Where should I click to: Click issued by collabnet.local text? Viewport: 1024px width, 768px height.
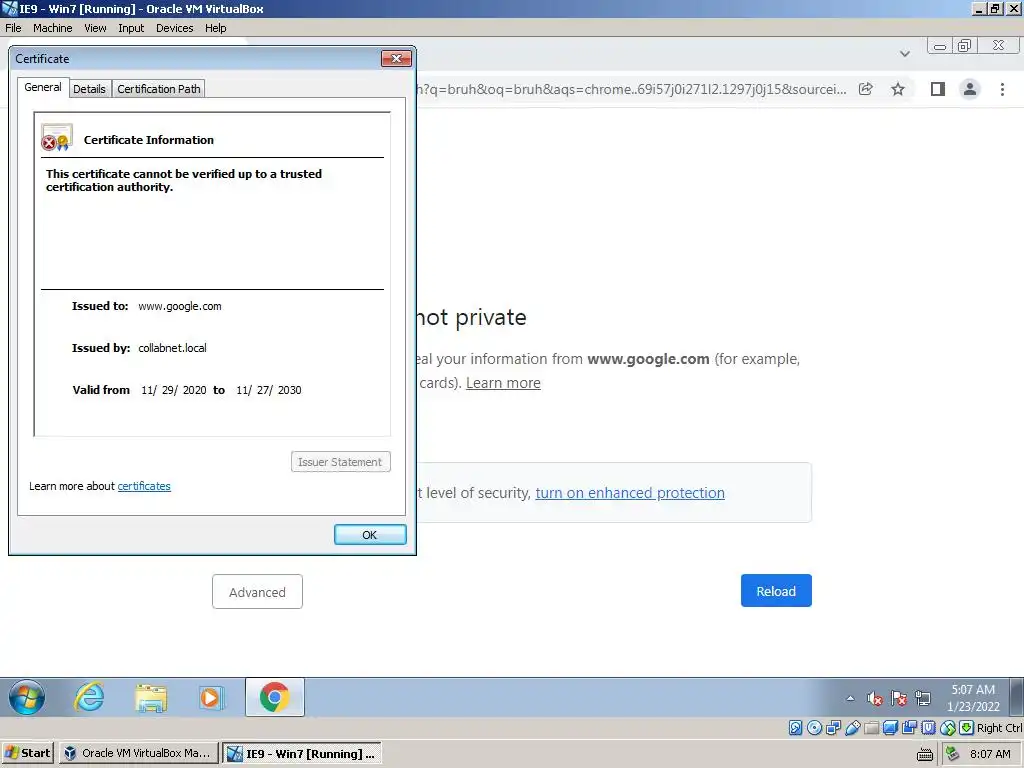(172, 348)
